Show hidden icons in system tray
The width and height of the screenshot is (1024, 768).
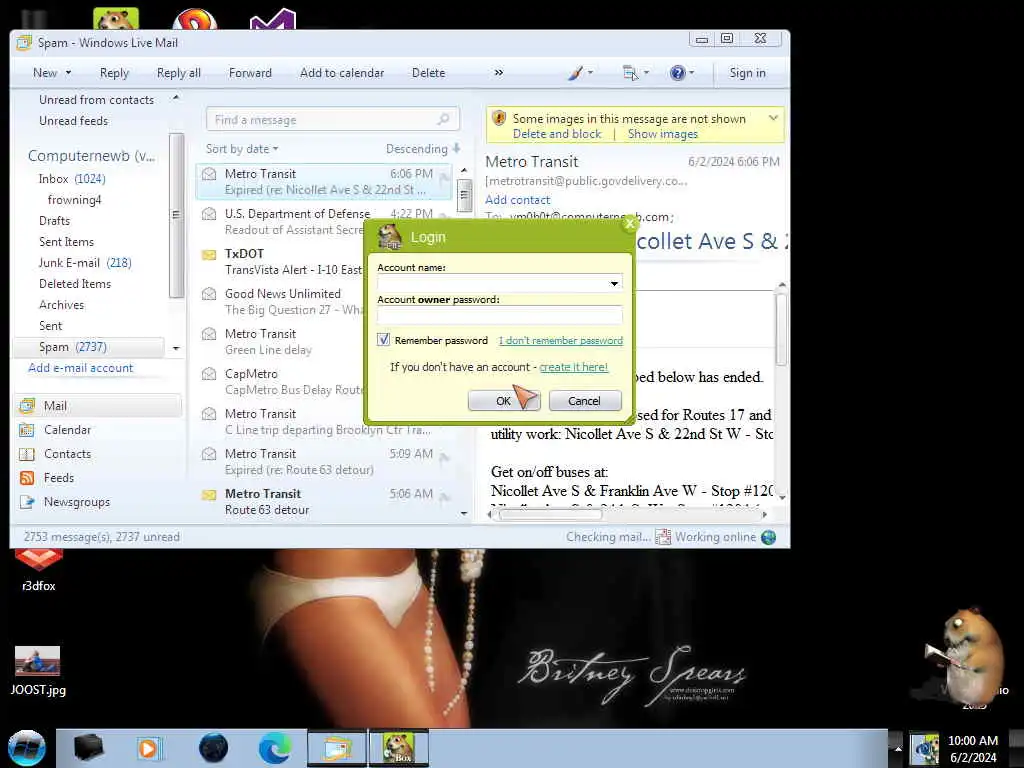[x=898, y=748]
